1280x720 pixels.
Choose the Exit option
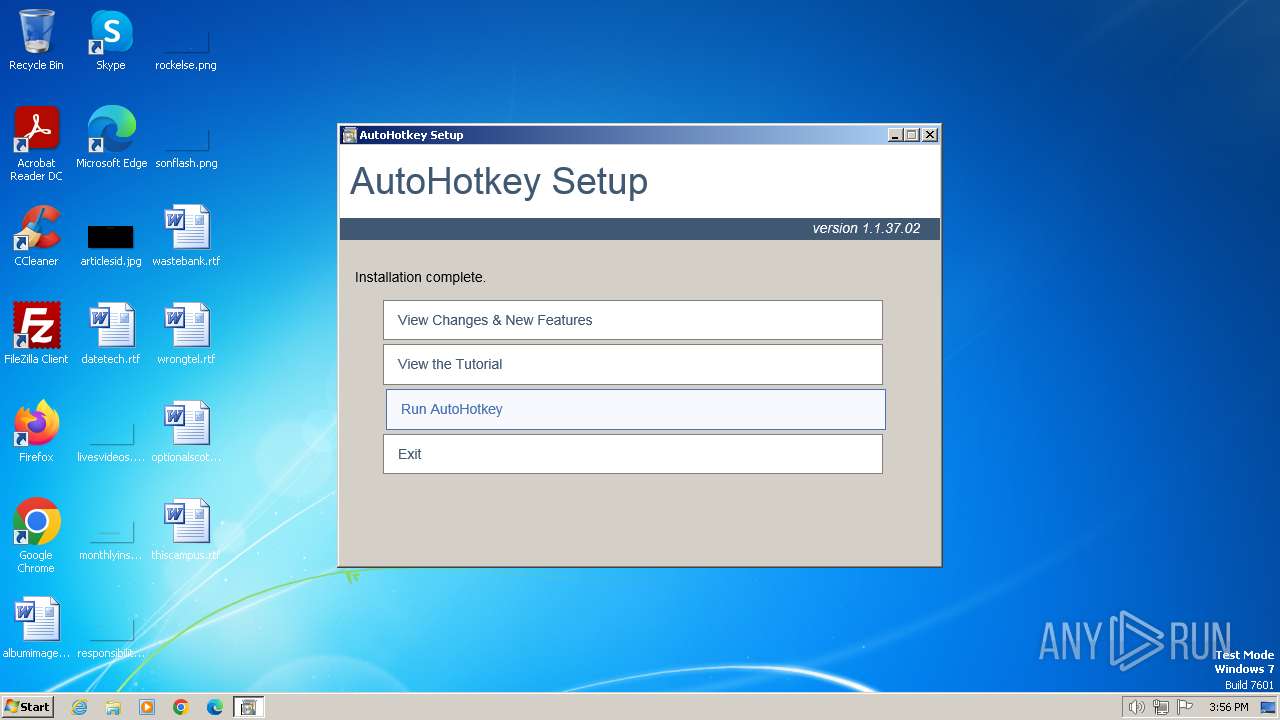[x=632, y=454]
